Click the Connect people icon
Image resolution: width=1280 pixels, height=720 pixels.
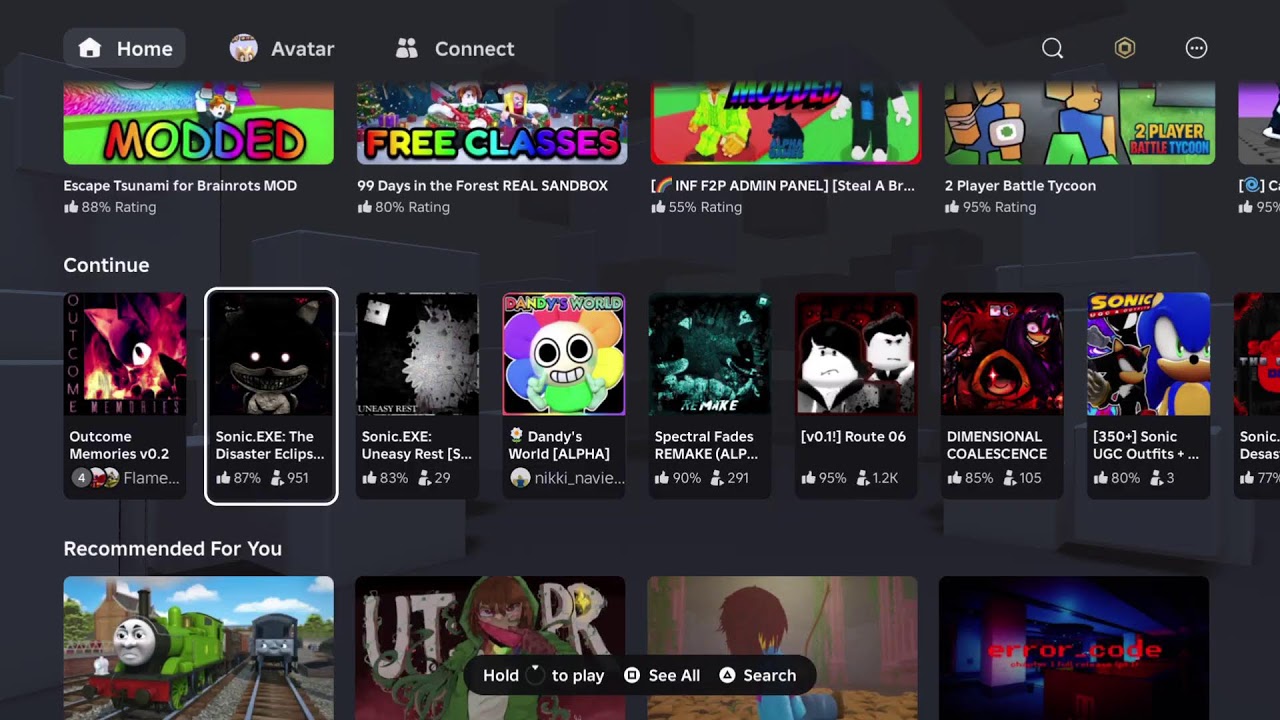coord(406,49)
